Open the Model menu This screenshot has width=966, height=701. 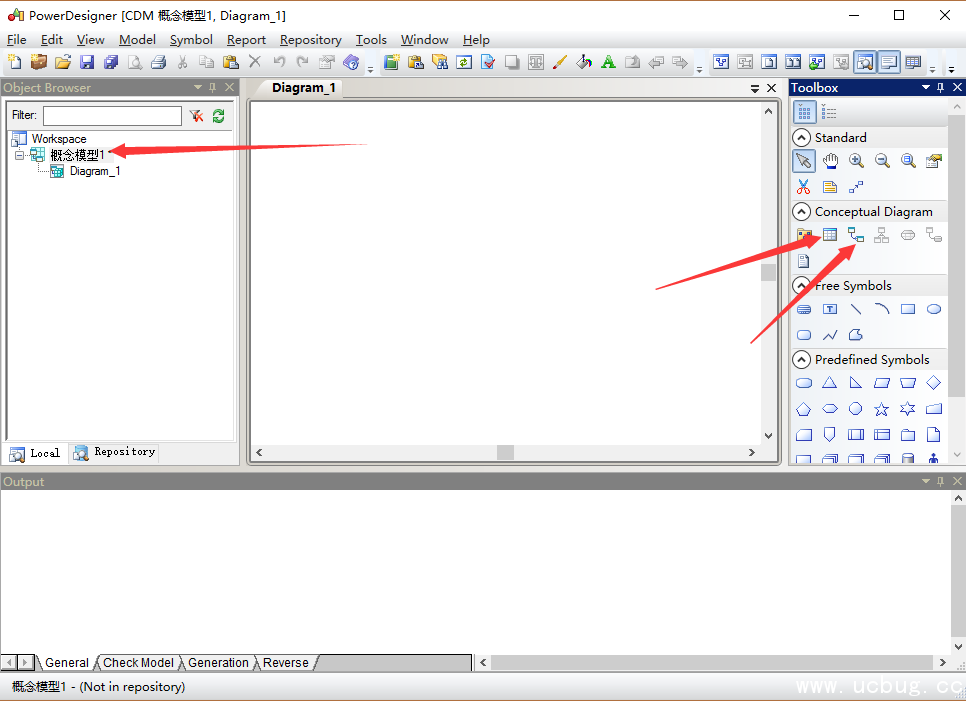tap(137, 39)
